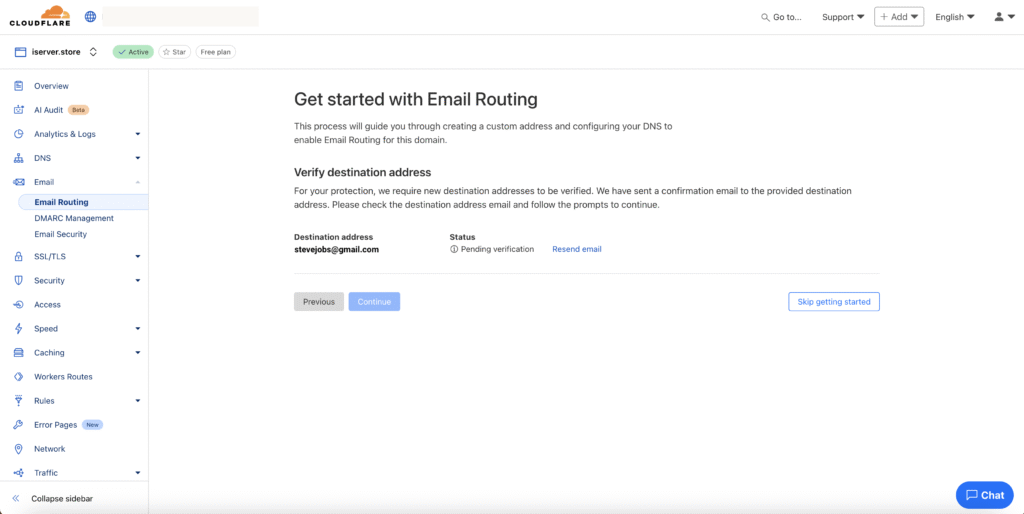Image resolution: width=1024 pixels, height=514 pixels.
Task: Click the Active status badge
Action: (133, 52)
